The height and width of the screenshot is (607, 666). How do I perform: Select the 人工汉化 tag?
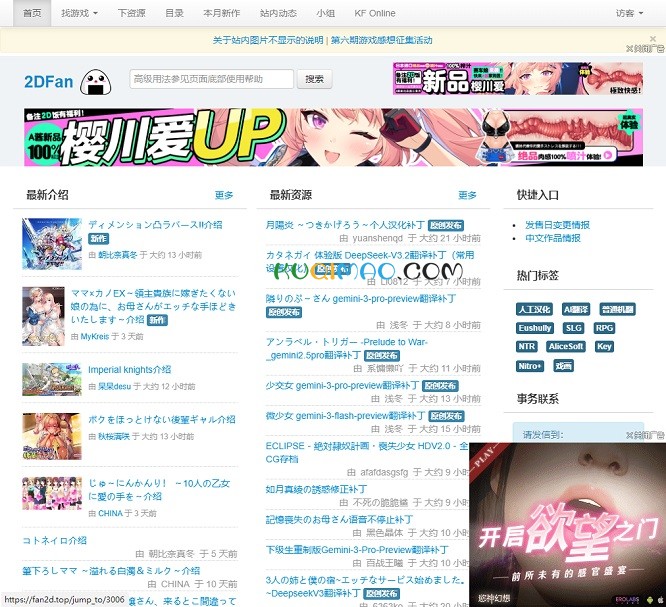[534, 310]
